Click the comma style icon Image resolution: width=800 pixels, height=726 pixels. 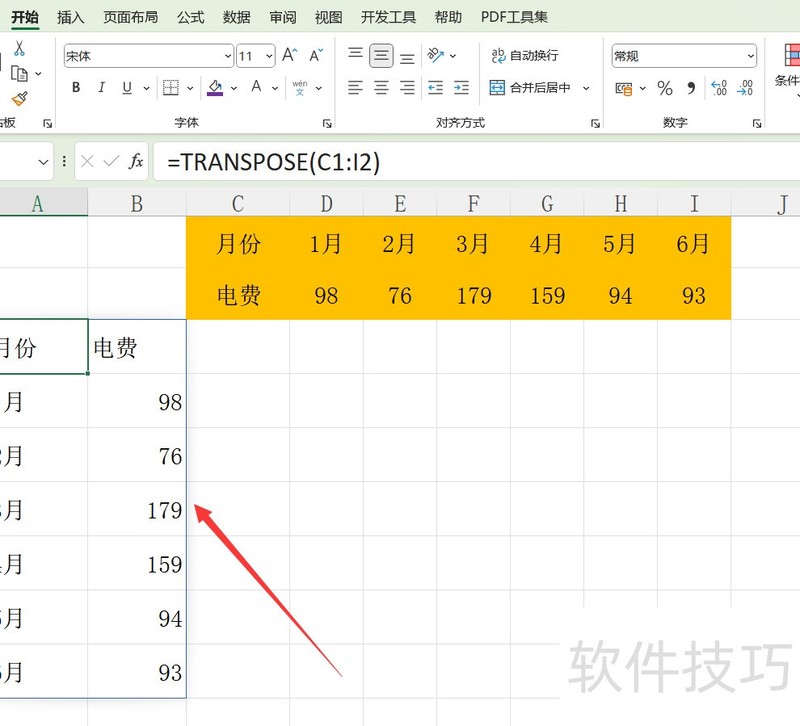click(x=692, y=89)
